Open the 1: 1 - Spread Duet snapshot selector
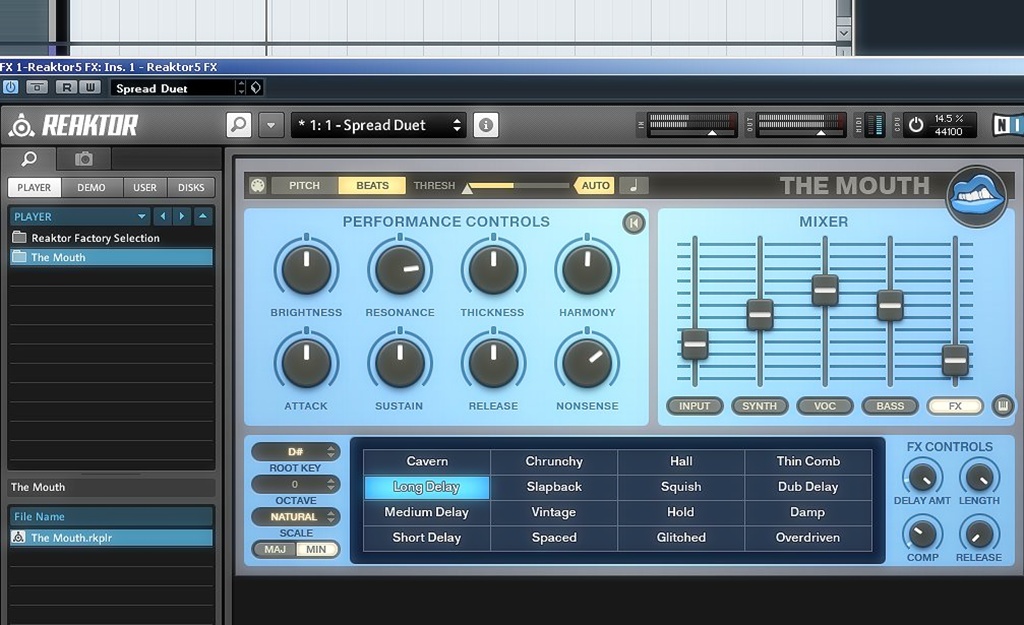 point(378,125)
